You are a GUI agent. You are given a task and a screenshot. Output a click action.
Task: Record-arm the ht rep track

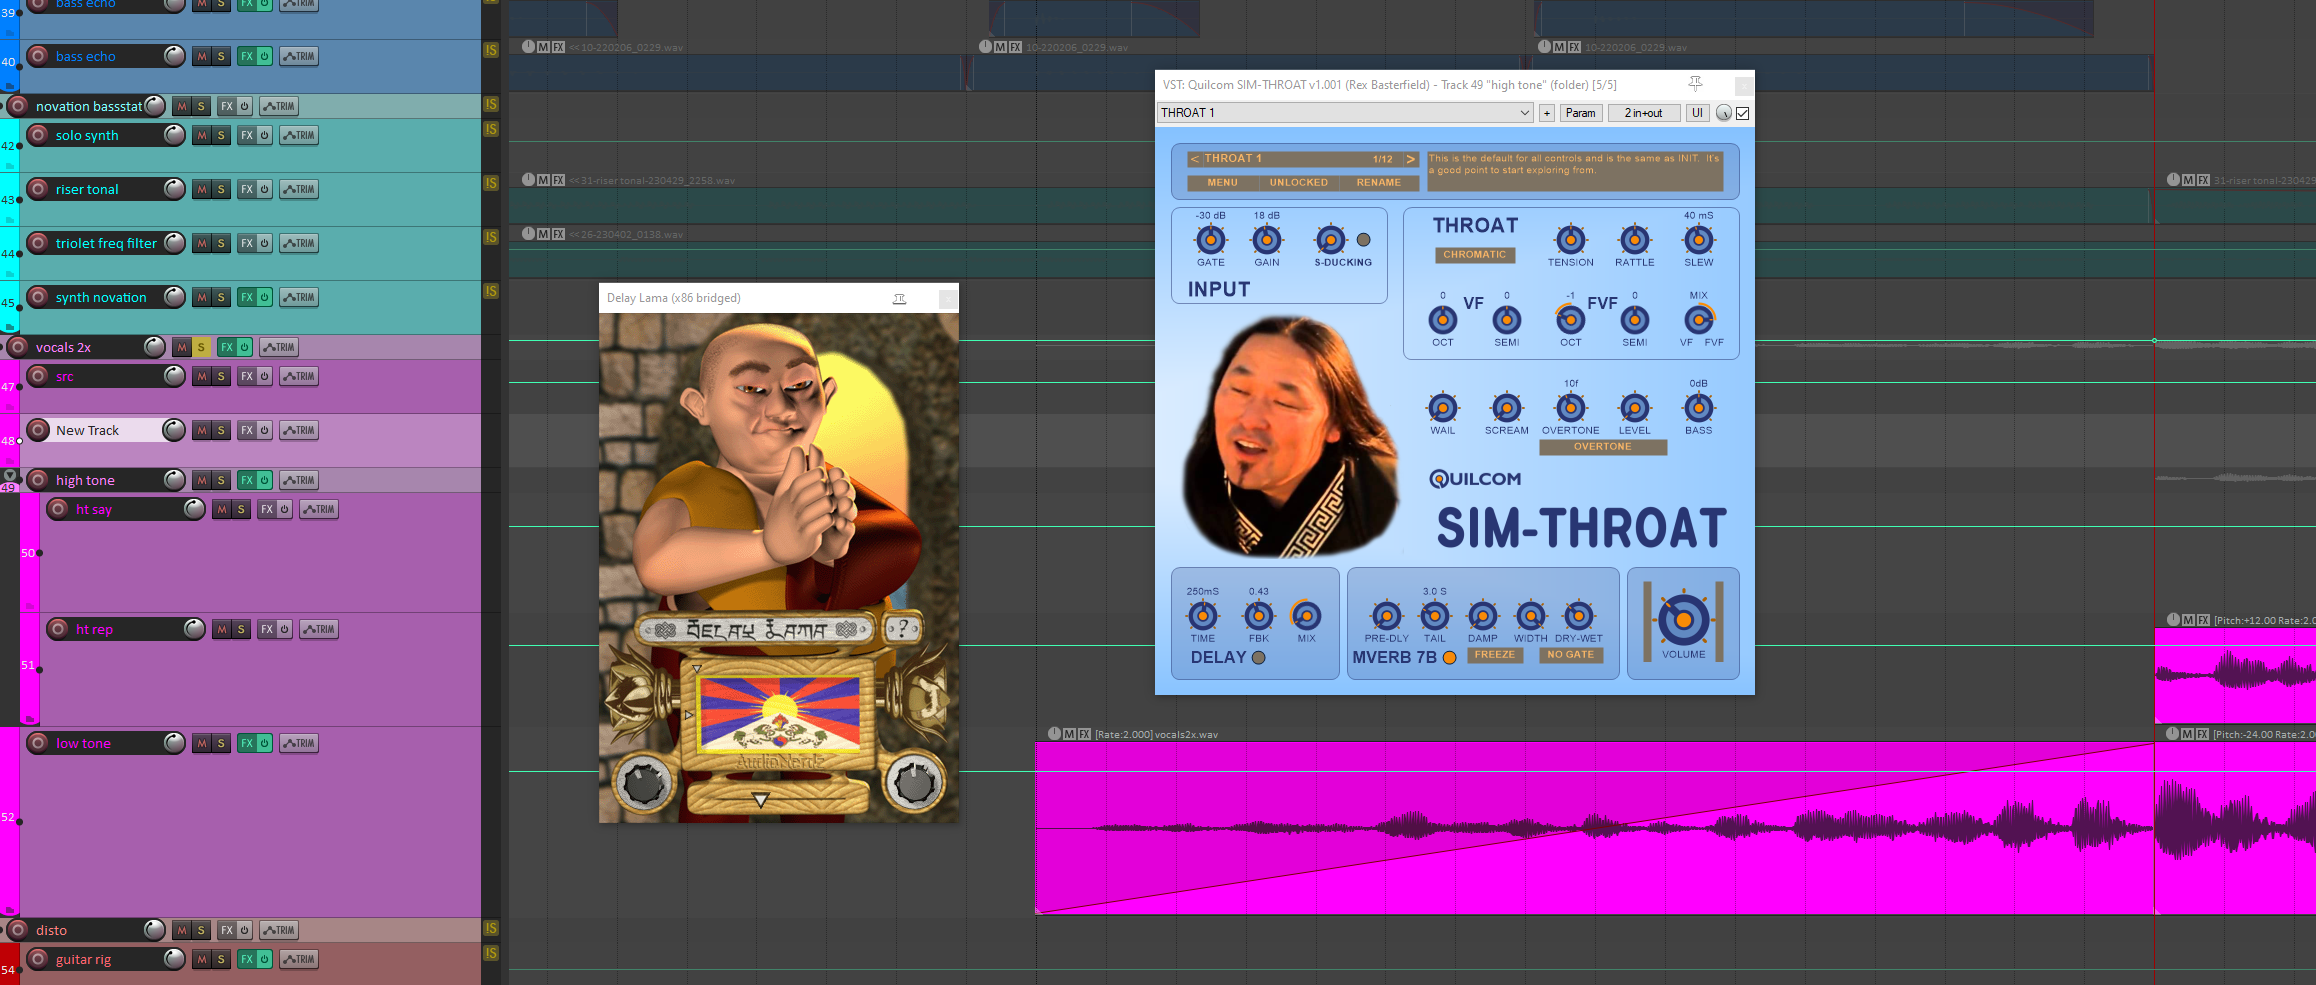click(x=58, y=629)
